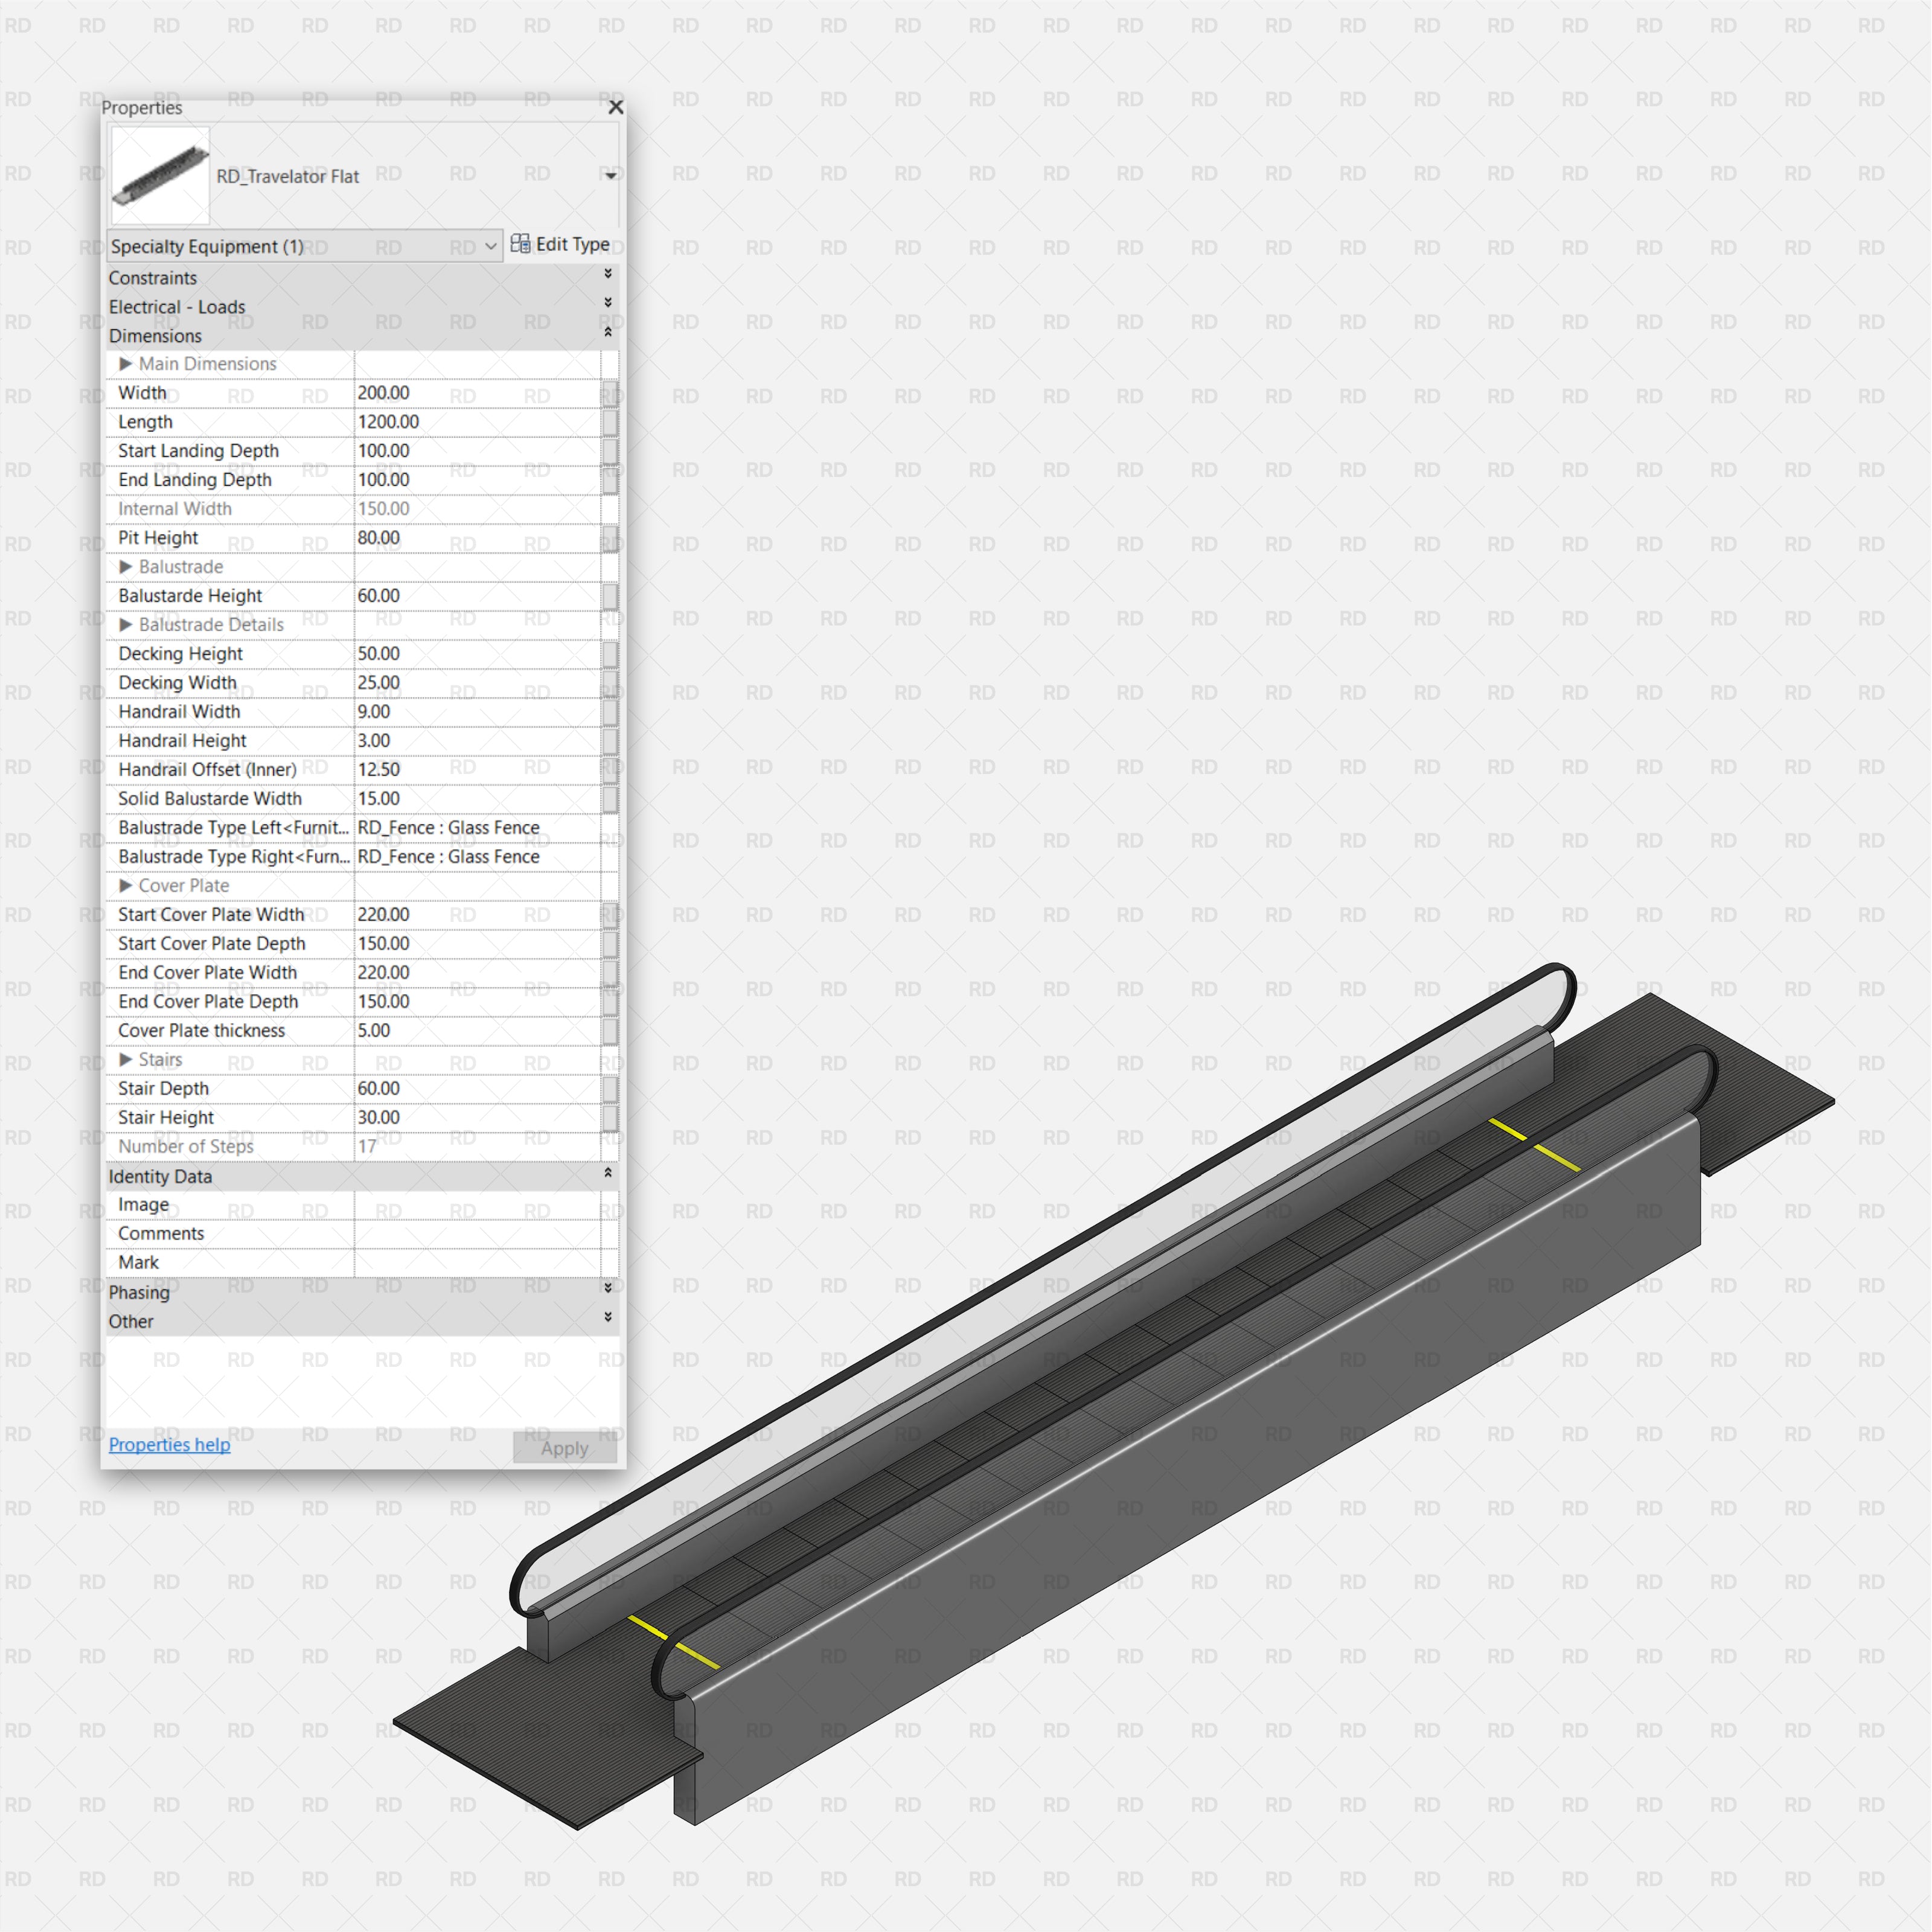The height and width of the screenshot is (1932, 1932).
Task: Click associate parameter button beside Width
Action: click(611, 393)
